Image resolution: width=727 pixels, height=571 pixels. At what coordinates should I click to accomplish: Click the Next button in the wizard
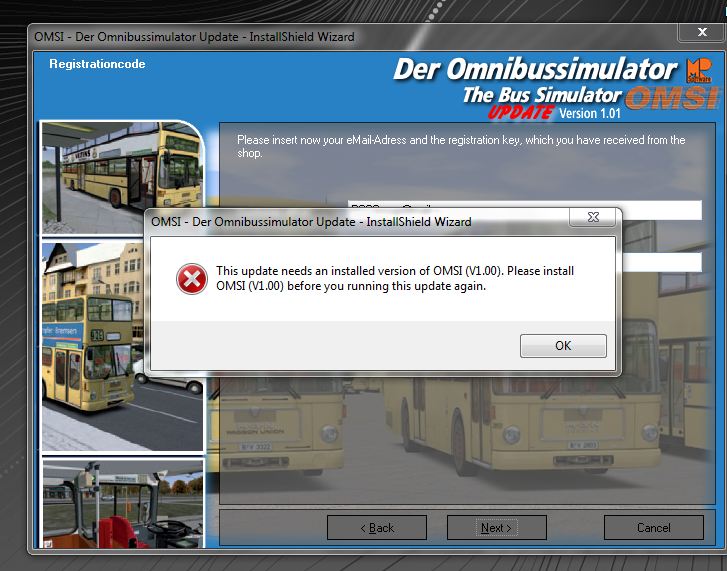click(497, 527)
